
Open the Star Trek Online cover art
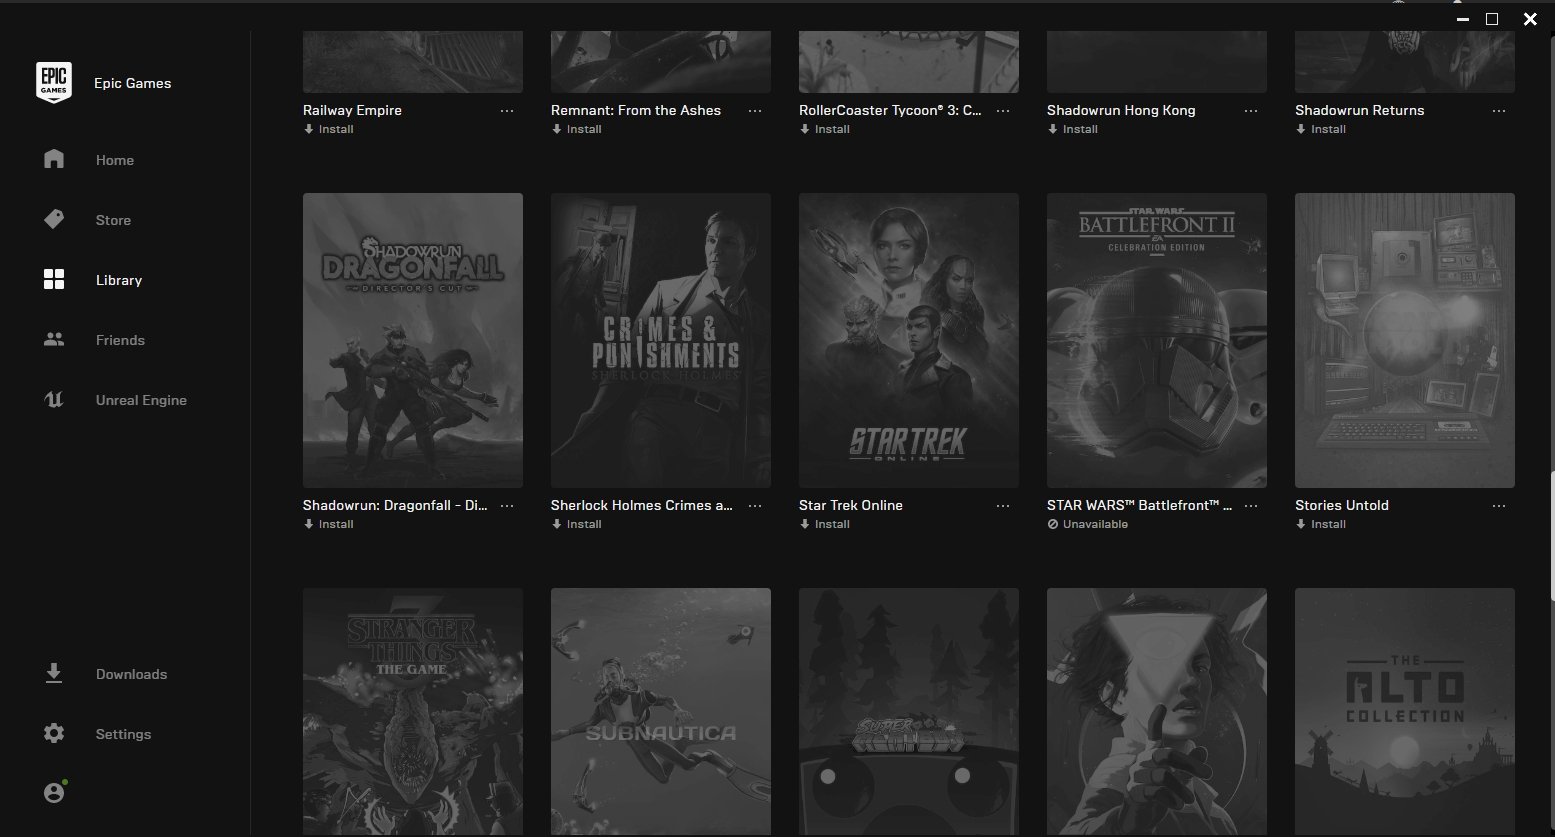tap(909, 340)
